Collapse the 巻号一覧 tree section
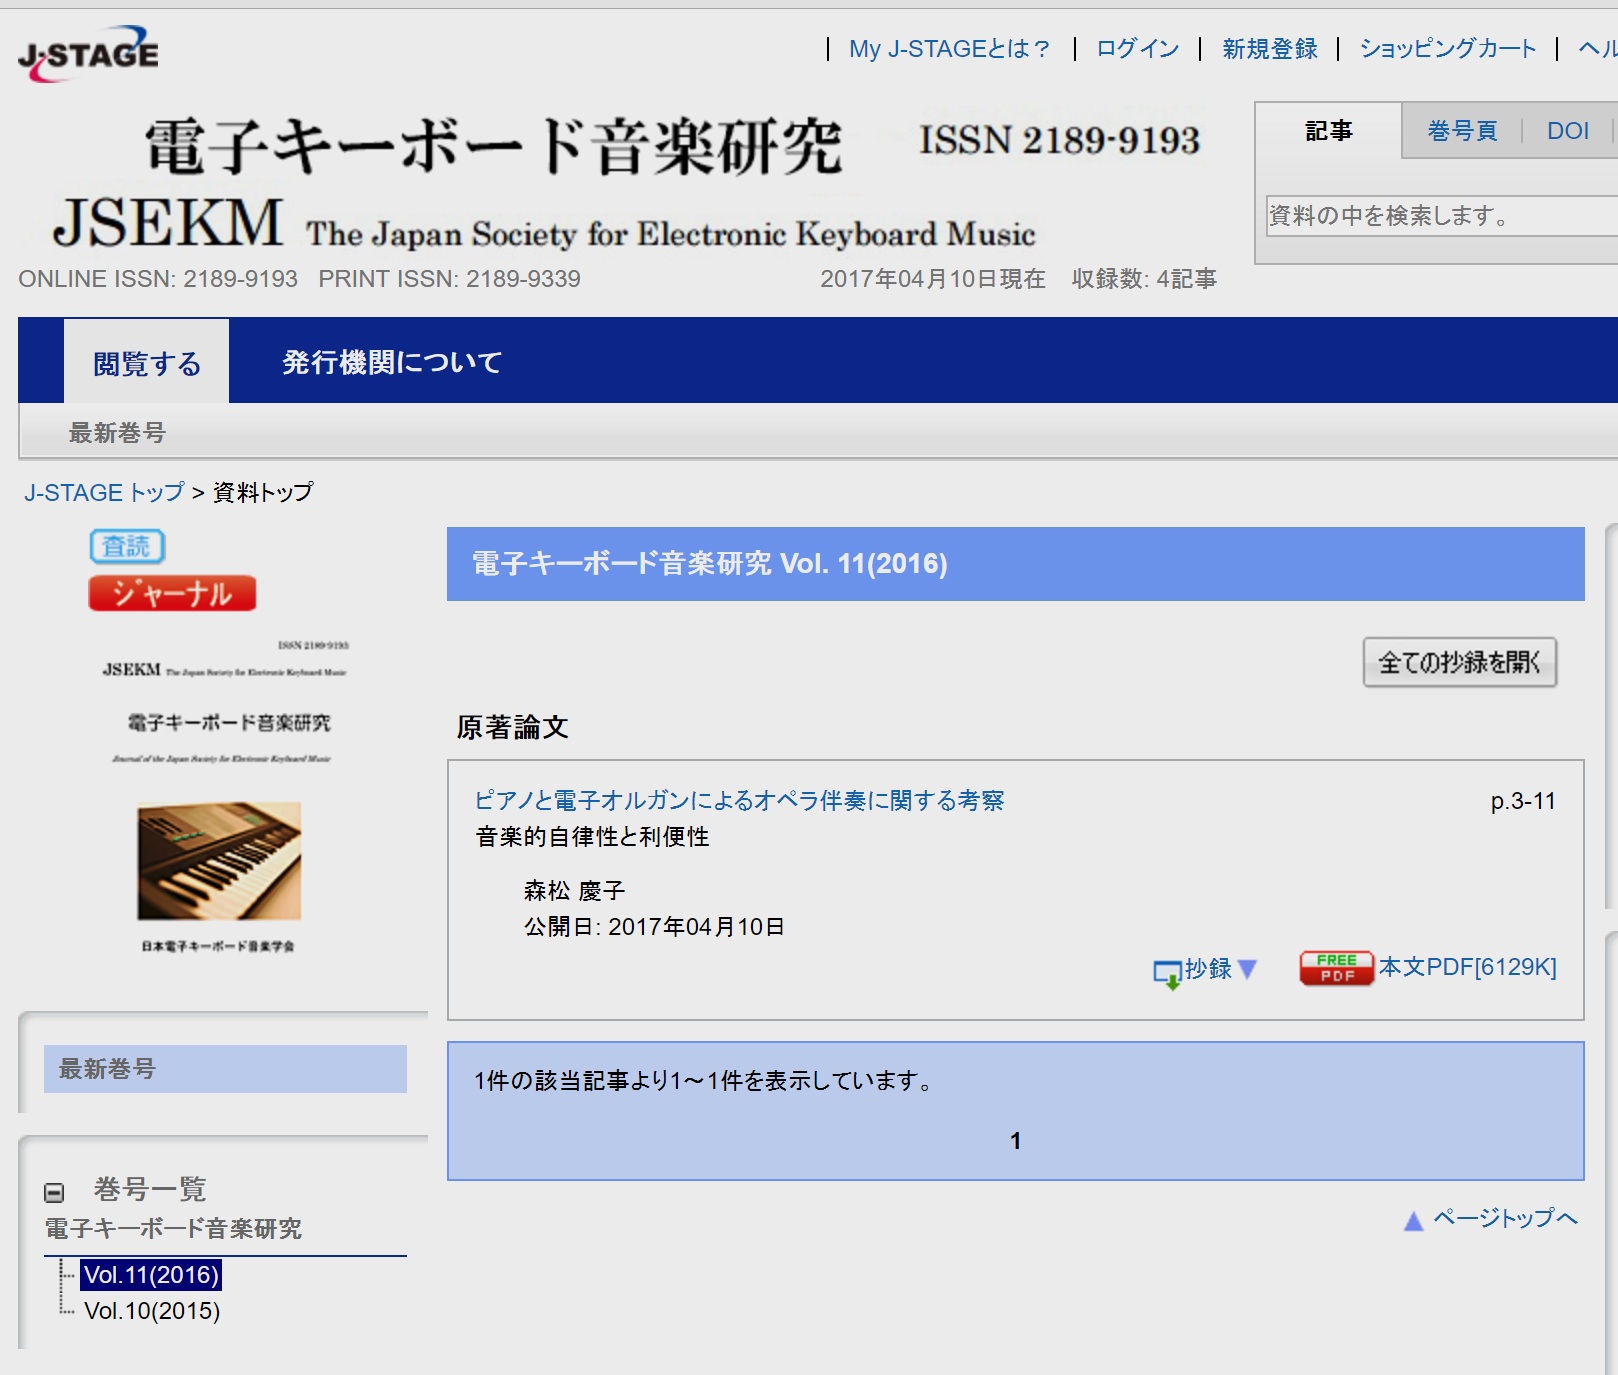 [x=54, y=1192]
